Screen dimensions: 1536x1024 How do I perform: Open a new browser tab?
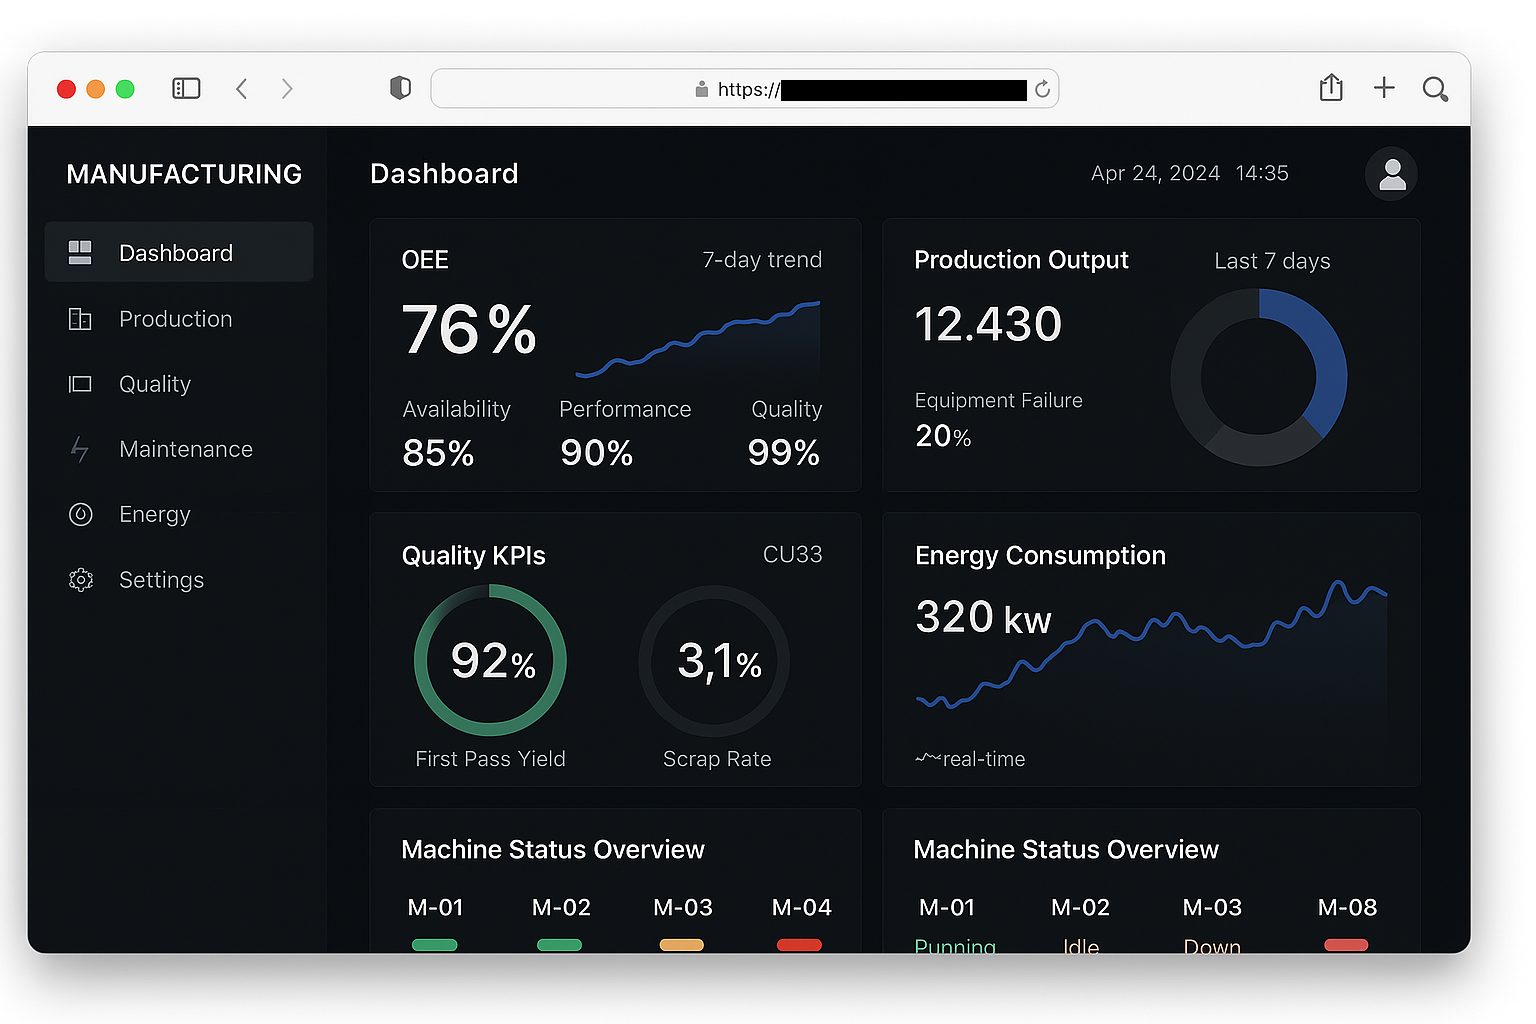point(1384,88)
